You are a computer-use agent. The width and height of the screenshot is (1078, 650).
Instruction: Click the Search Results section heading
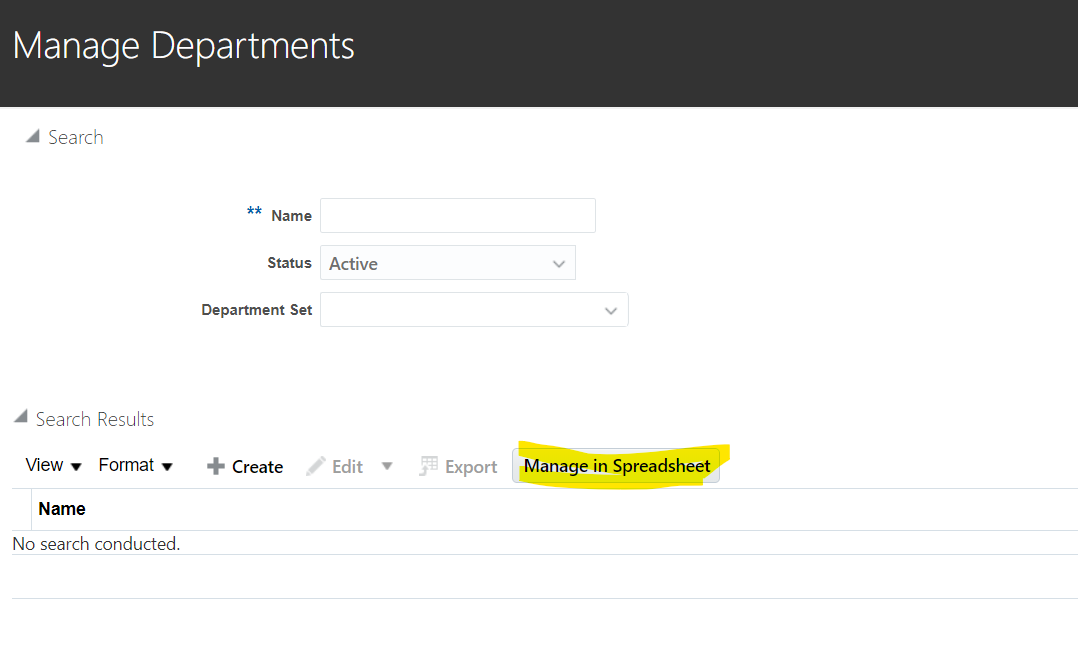click(x=95, y=419)
